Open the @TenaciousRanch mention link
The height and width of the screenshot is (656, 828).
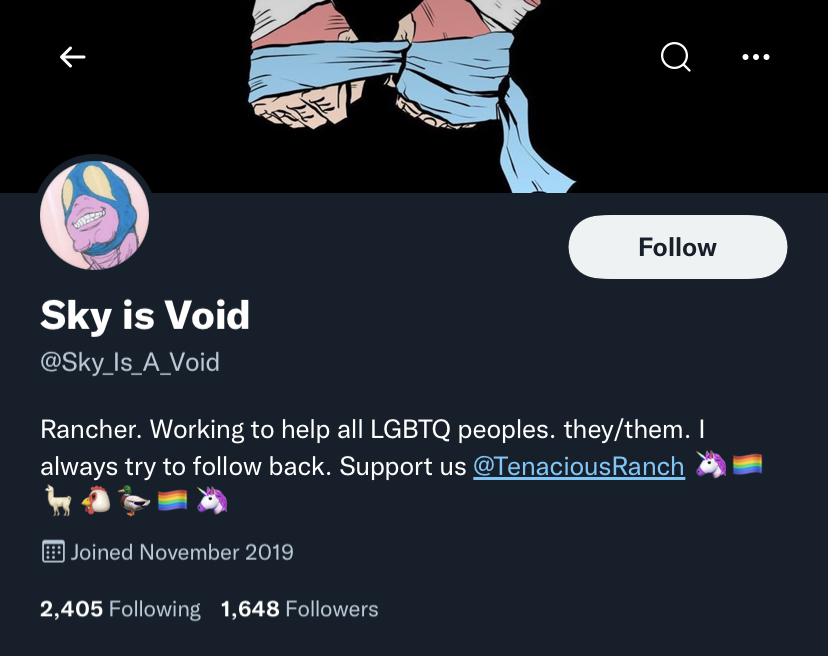579,466
